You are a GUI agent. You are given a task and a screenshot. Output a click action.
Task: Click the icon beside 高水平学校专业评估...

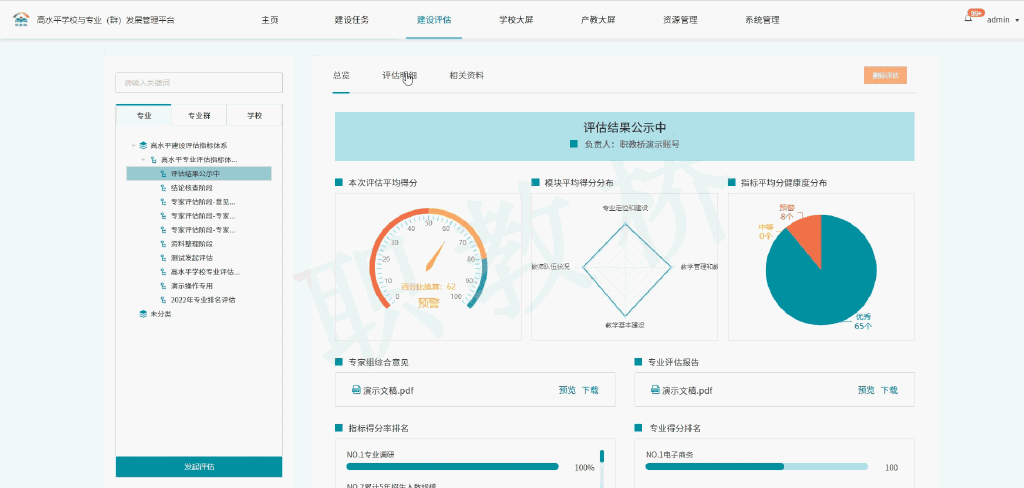163,272
